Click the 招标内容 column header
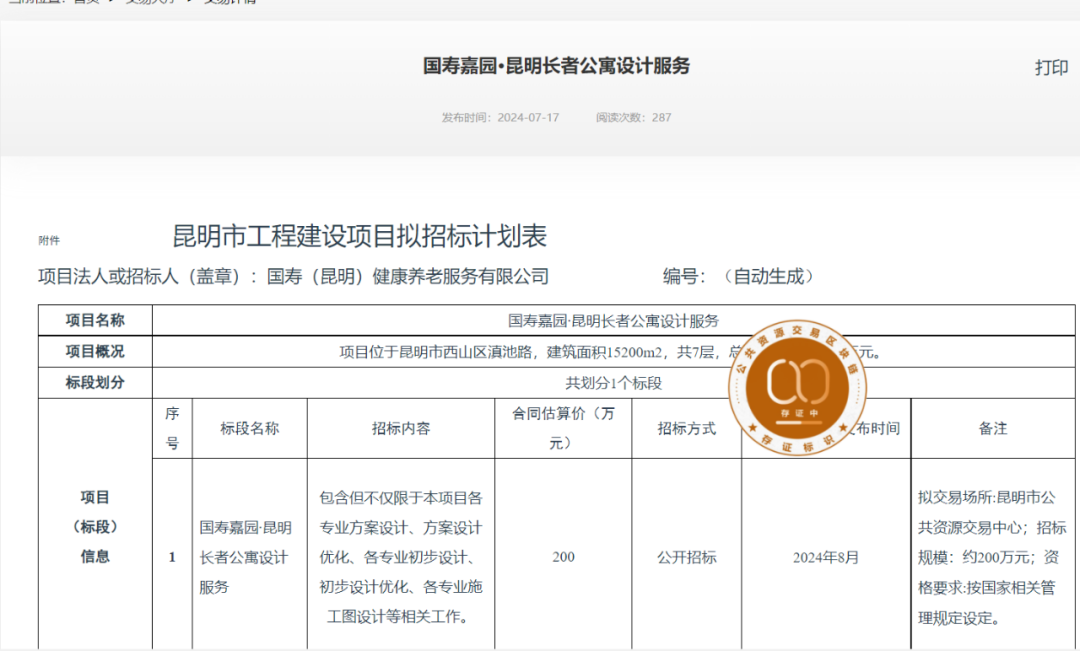This screenshot has height=651, width=1080. pyautogui.click(x=400, y=428)
